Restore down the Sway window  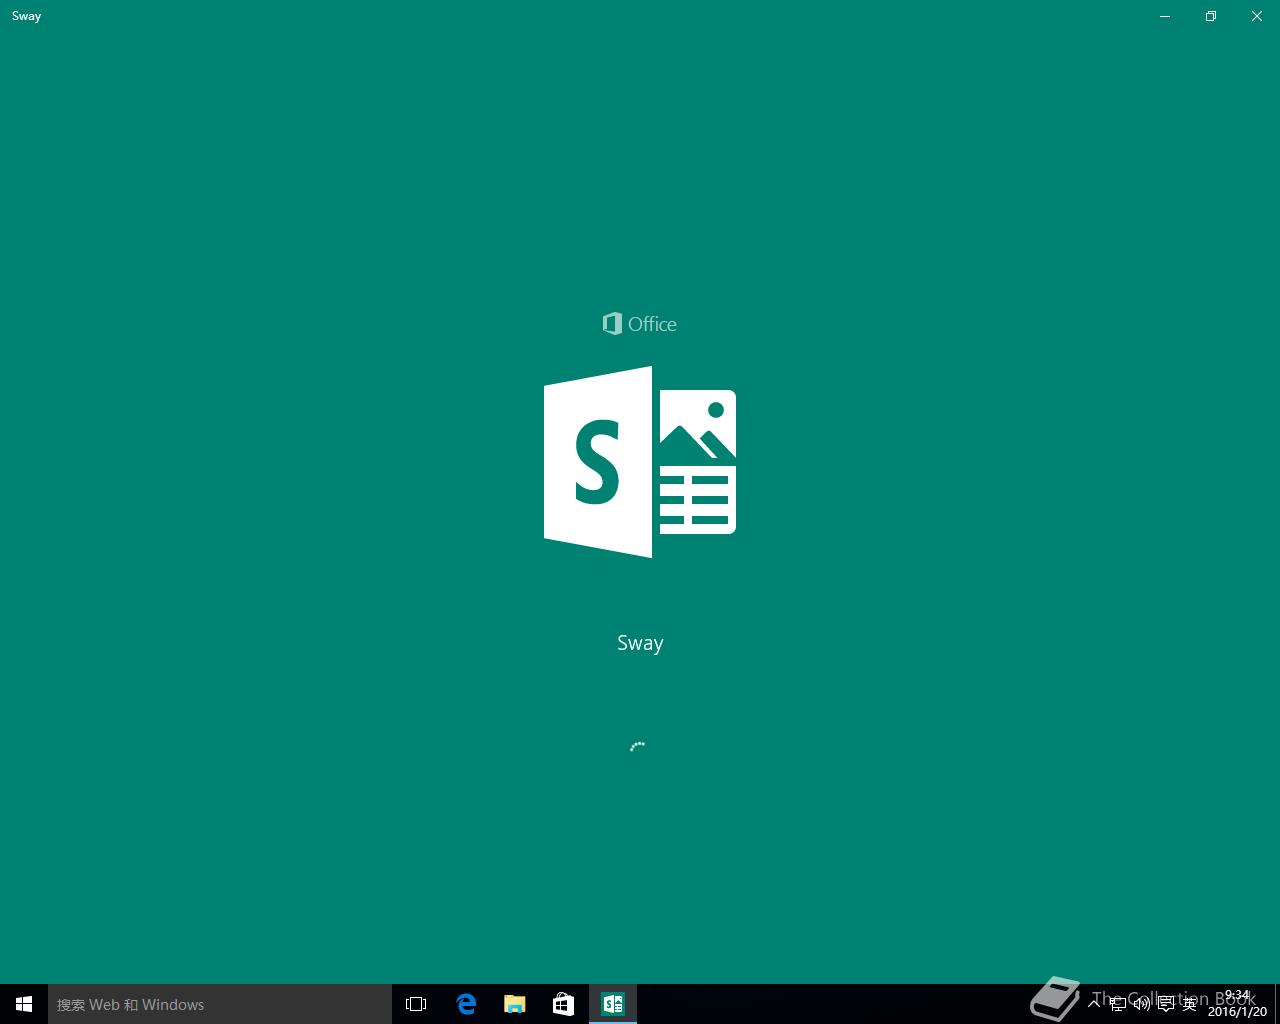click(x=1211, y=16)
